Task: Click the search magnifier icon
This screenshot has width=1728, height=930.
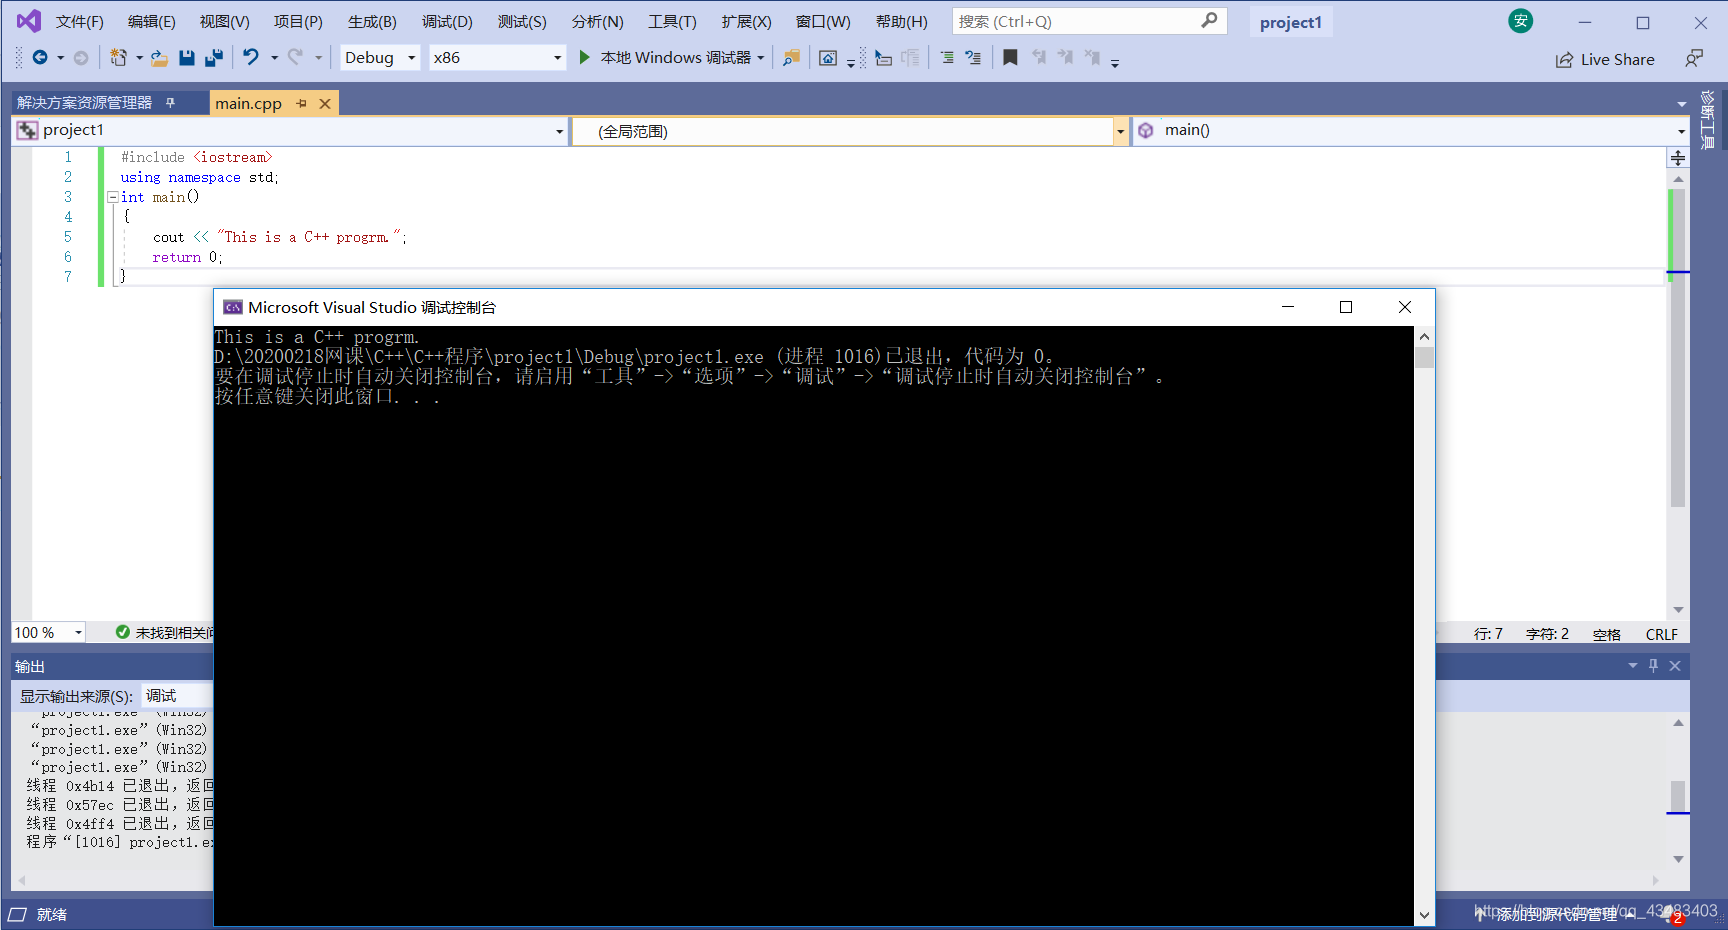Action: tap(1209, 20)
